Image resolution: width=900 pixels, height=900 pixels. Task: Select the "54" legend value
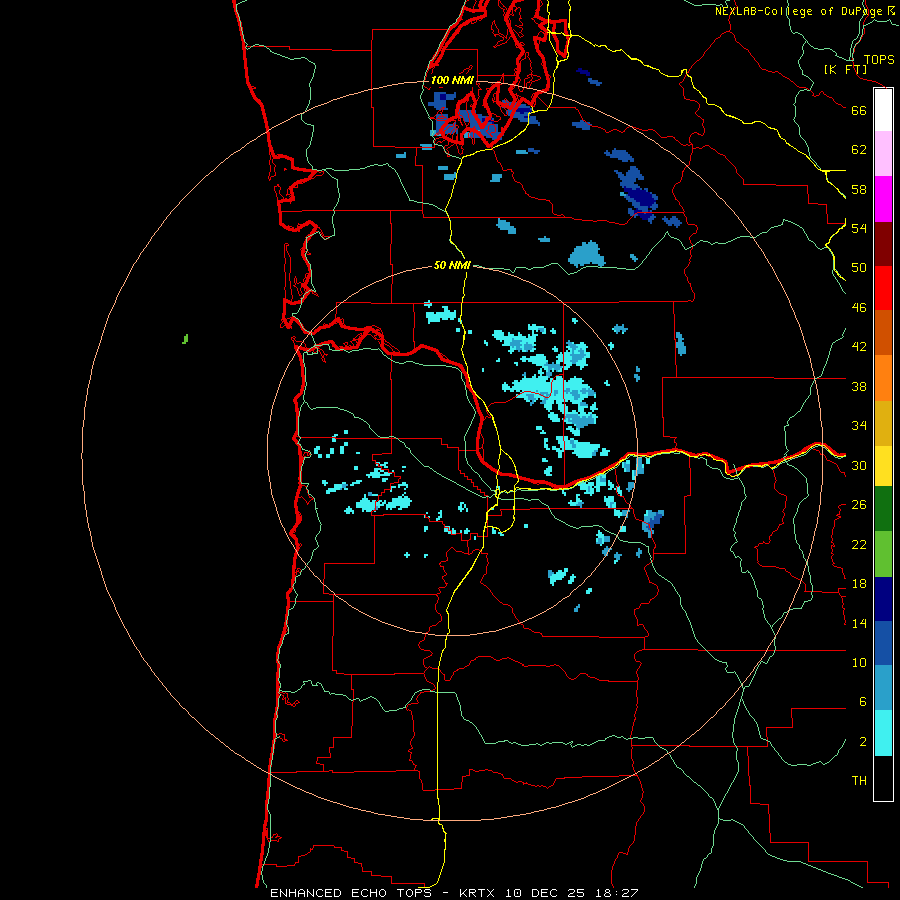[859, 228]
